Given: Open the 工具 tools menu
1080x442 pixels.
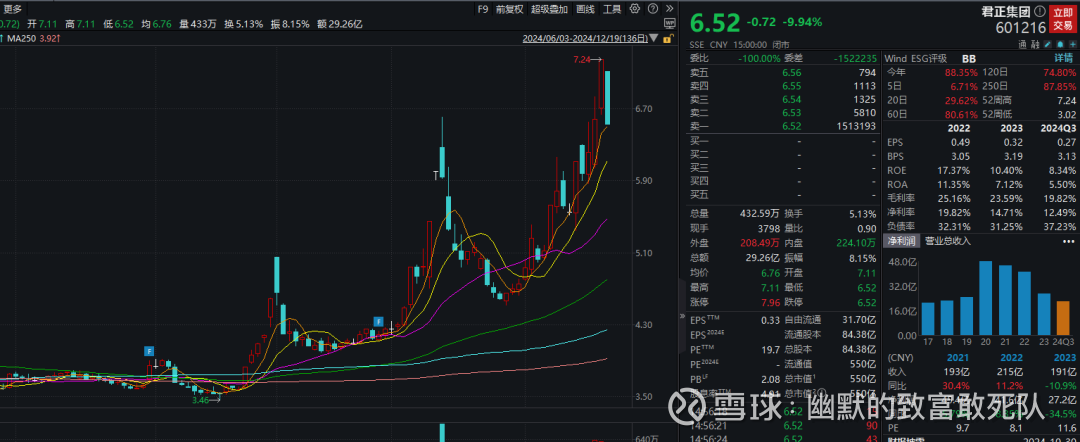Looking at the screenshot, I should (612, 9).
